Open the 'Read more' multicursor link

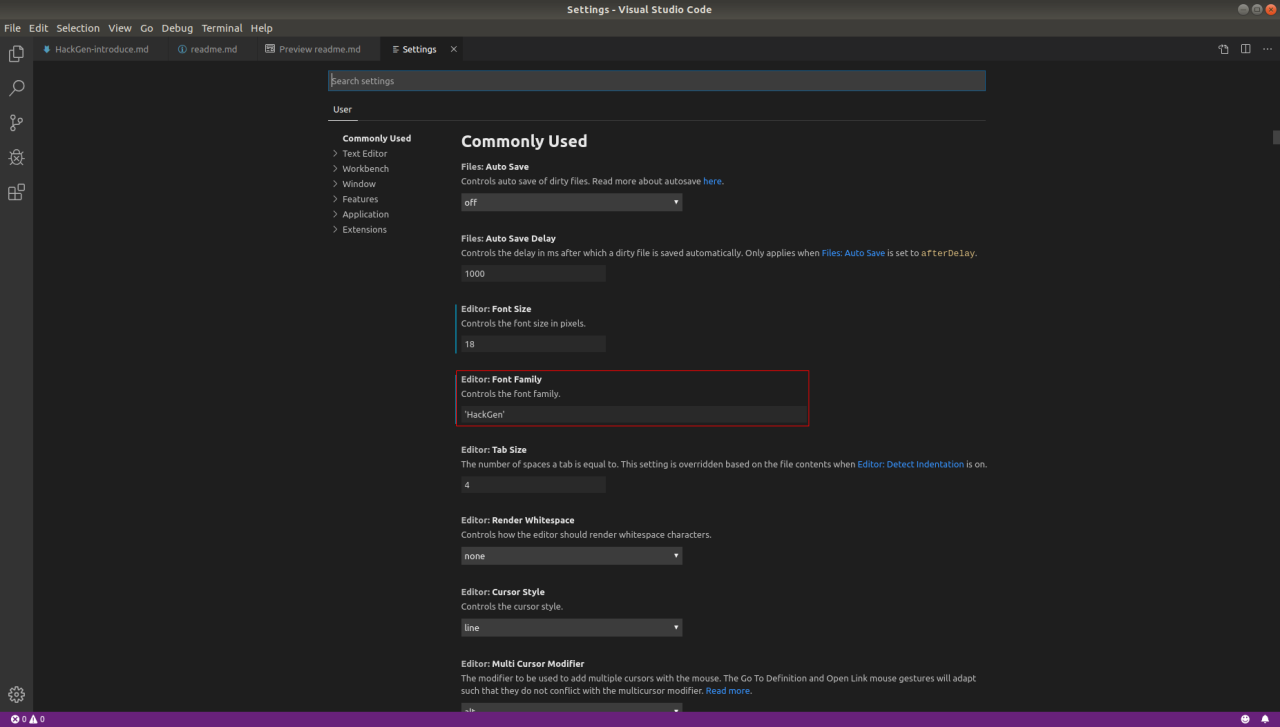(727, 691)
